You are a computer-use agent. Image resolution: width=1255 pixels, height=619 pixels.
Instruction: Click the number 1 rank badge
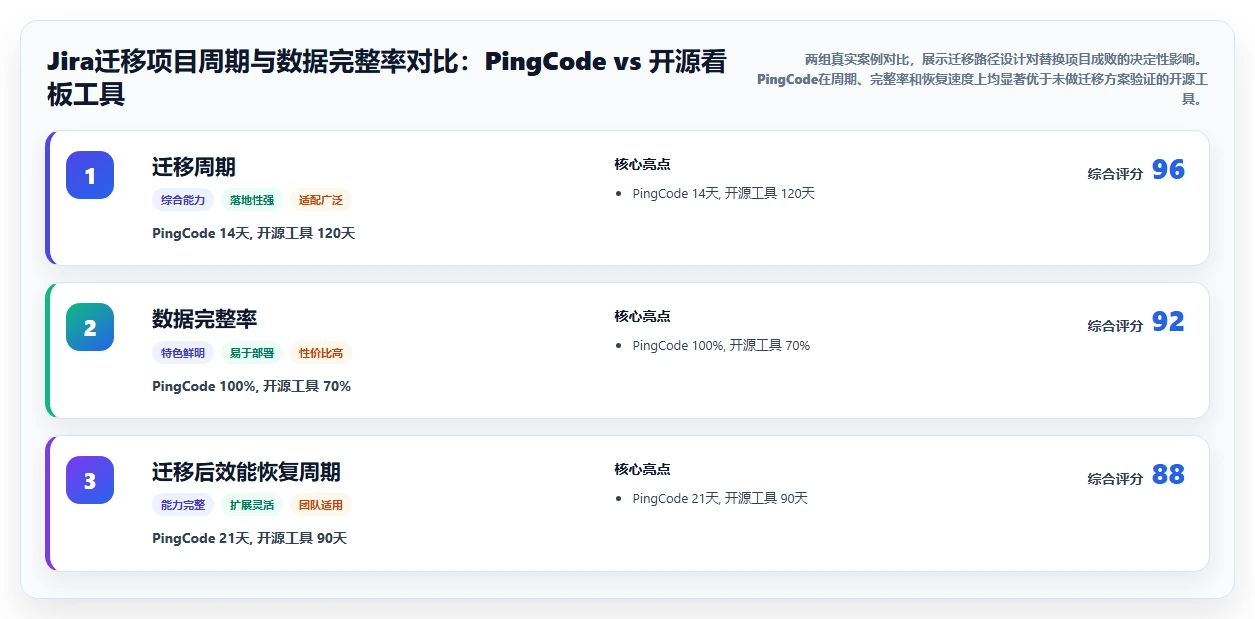coord(90,175)
